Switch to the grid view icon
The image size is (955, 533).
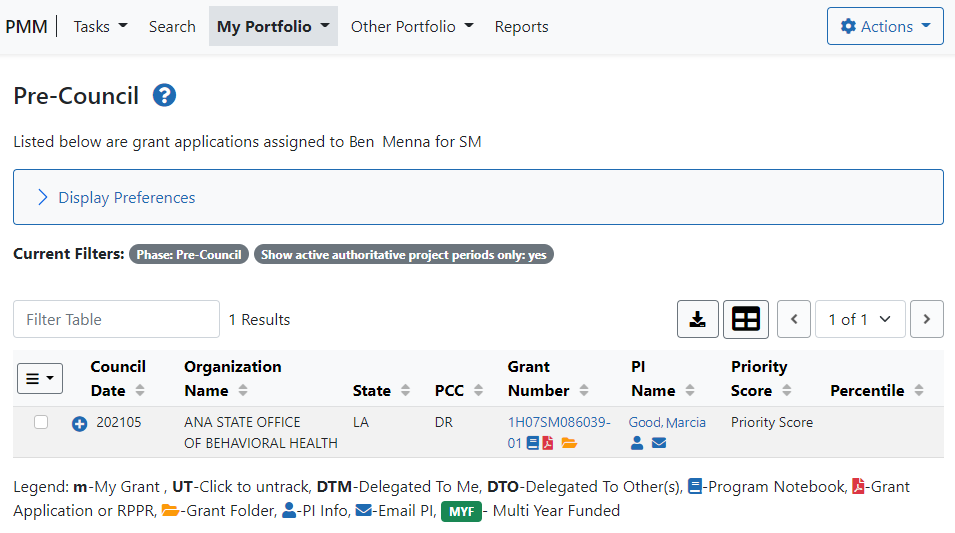tap(745, 319)
